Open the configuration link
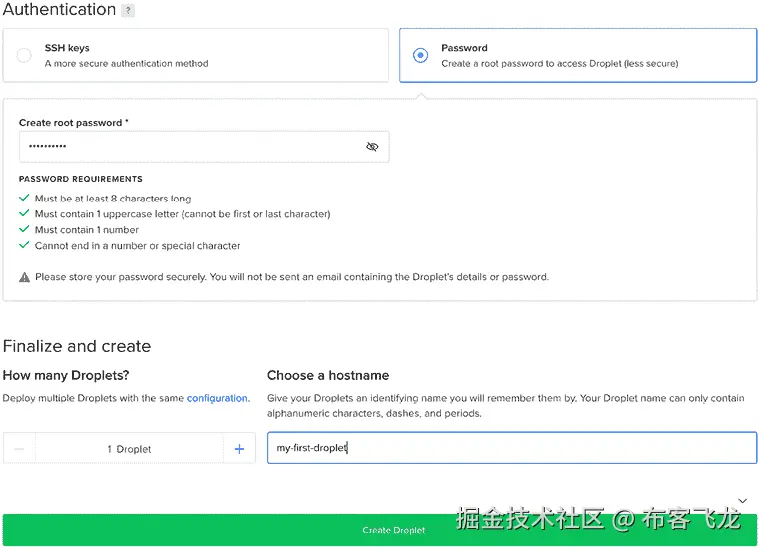Screen dimensions: 759x550 click(x=217, y=398)
